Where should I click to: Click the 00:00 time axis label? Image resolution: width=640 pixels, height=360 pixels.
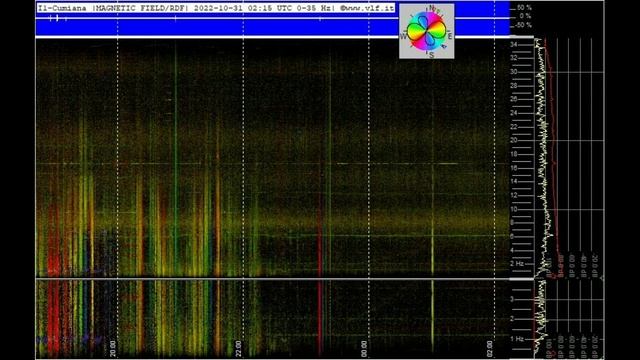click(x=364, y=349)
